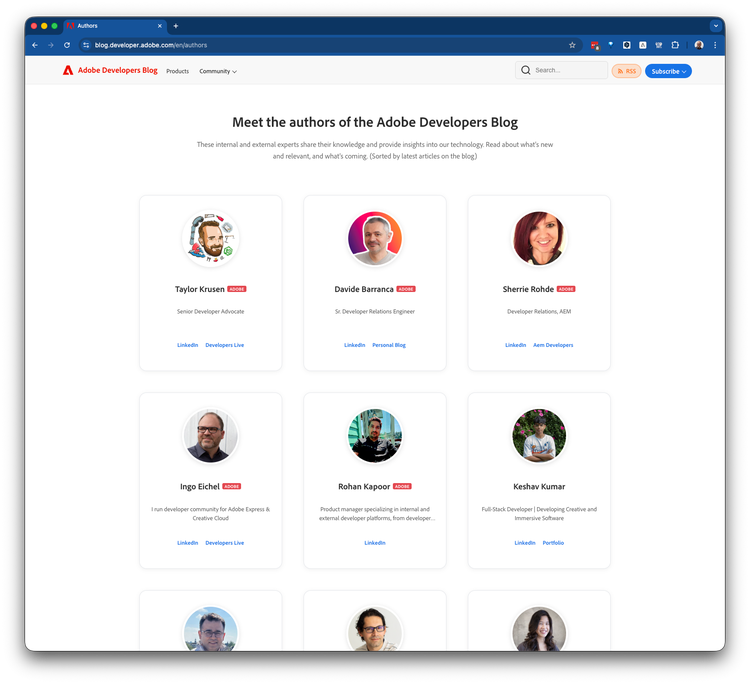Open the Products menu item
The height and width of the screenshot is (684, 750).
pos(177,72)
